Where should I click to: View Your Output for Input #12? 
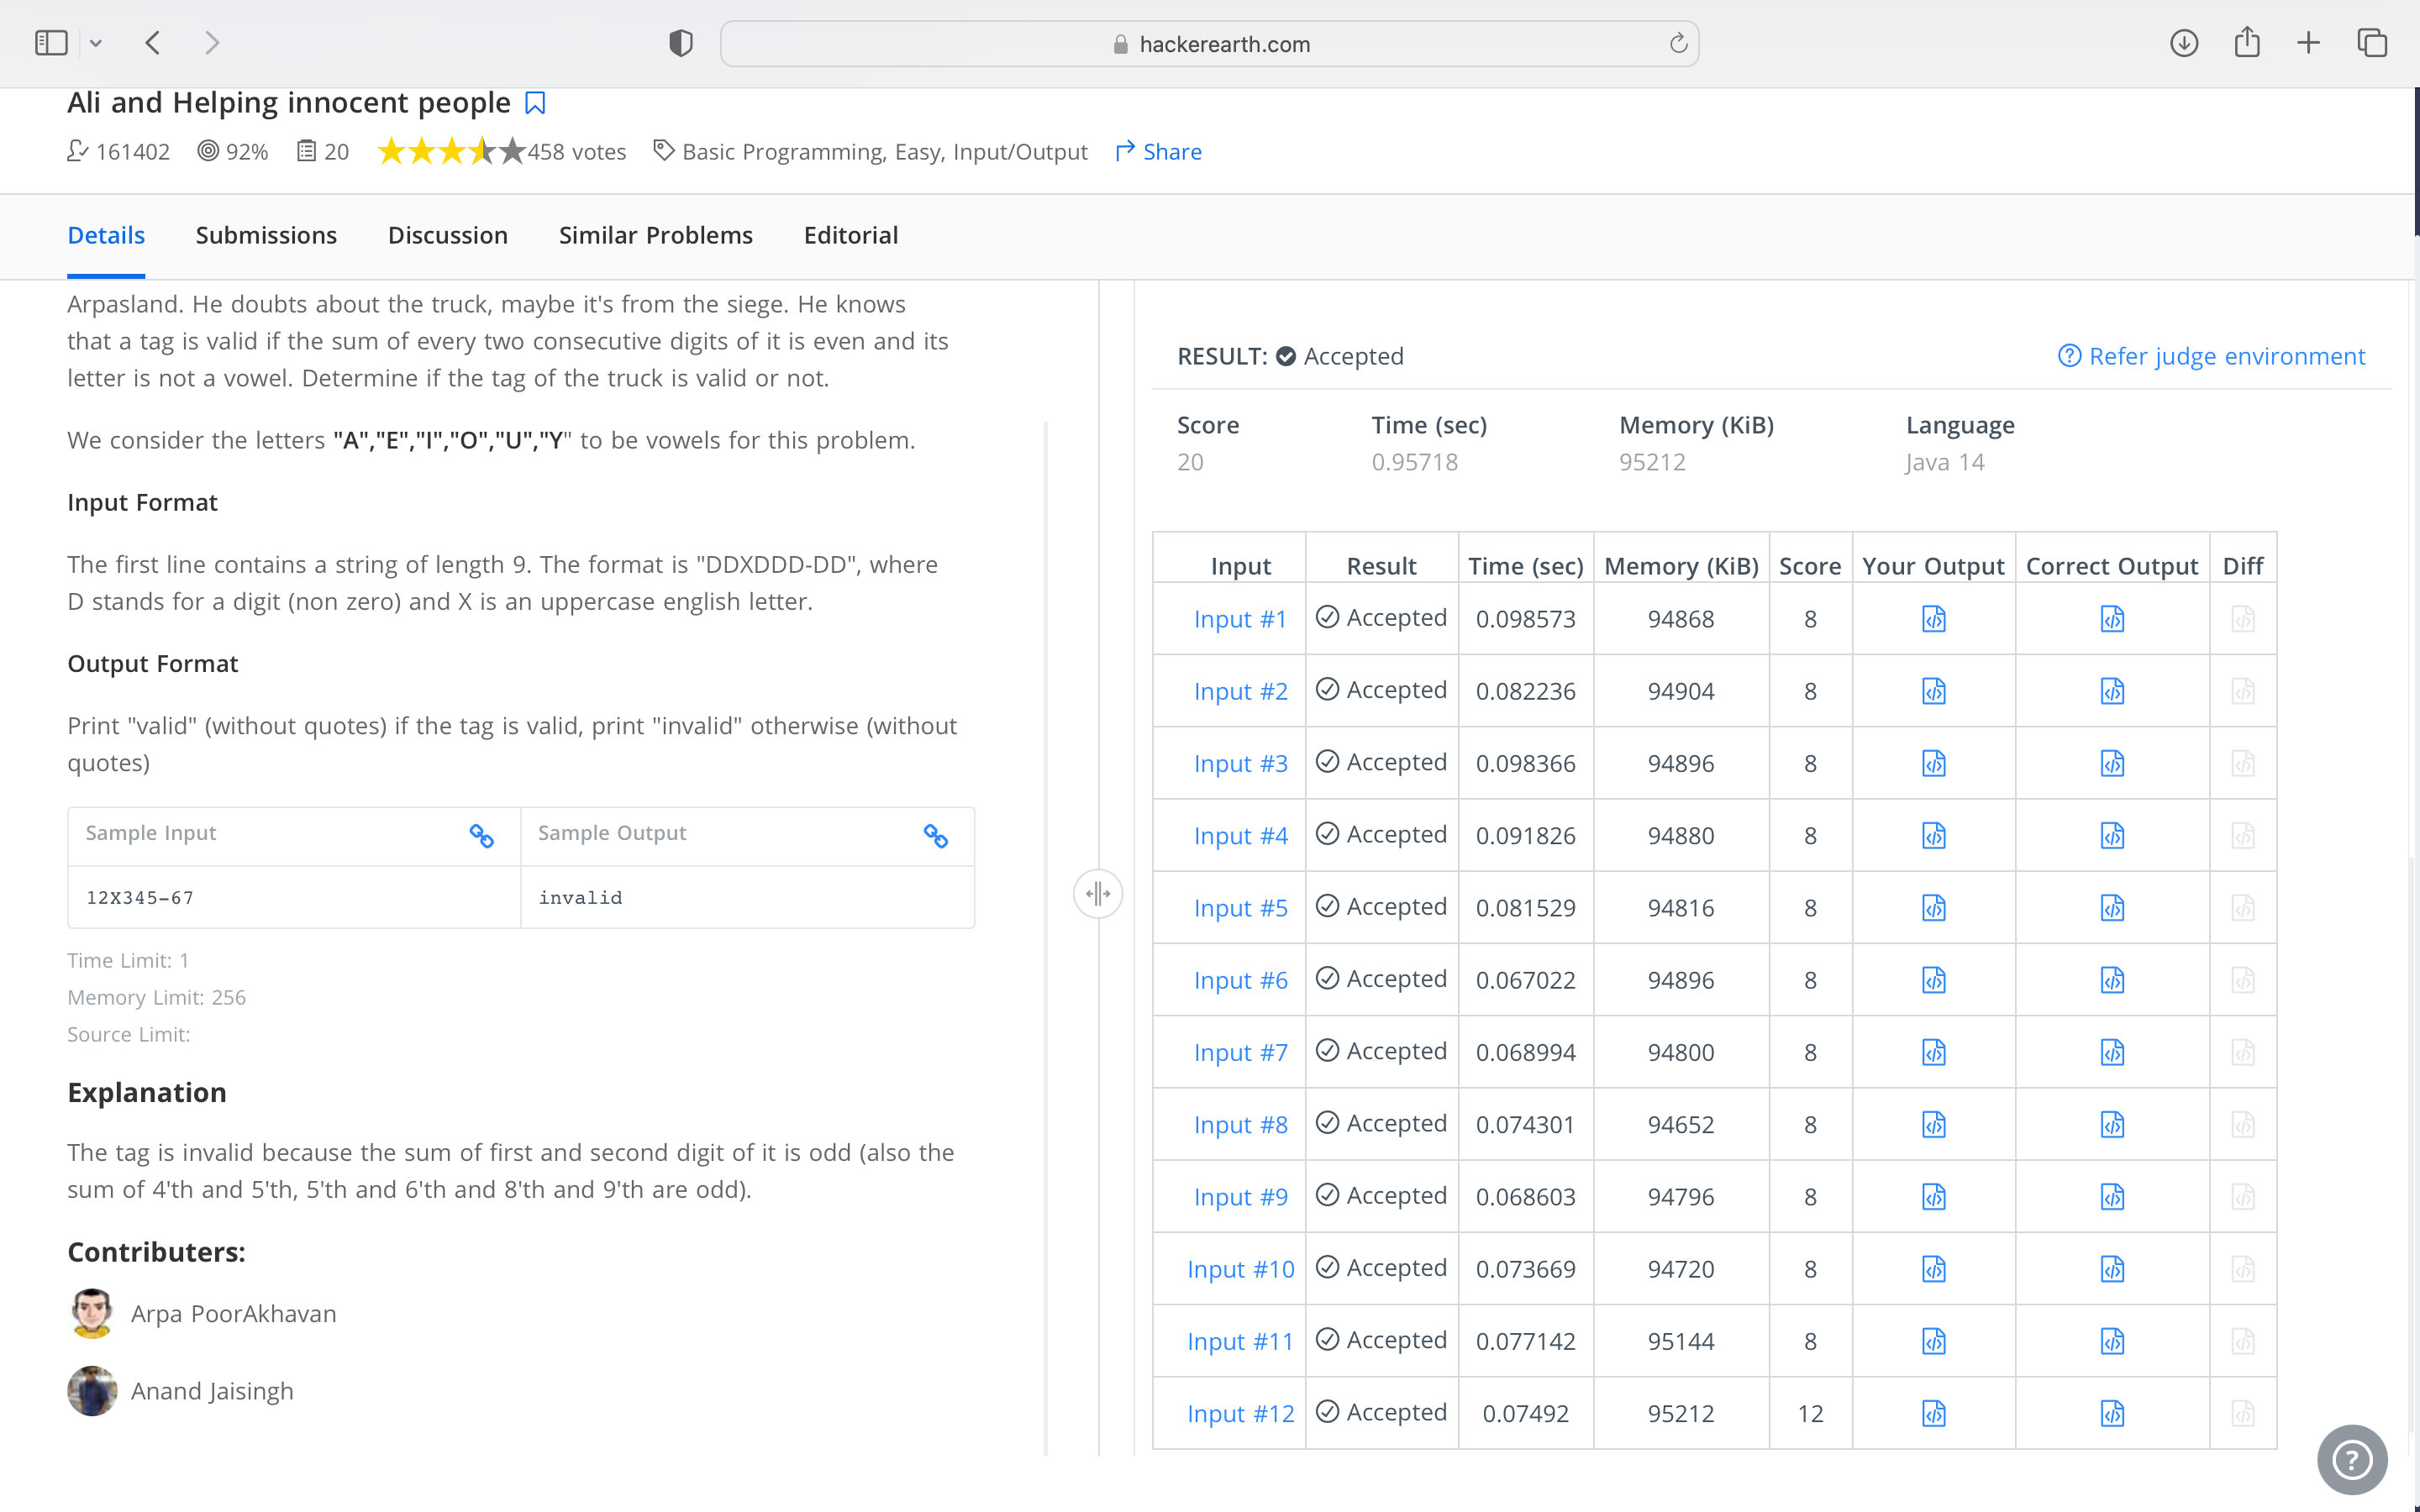[1933, 1413]
